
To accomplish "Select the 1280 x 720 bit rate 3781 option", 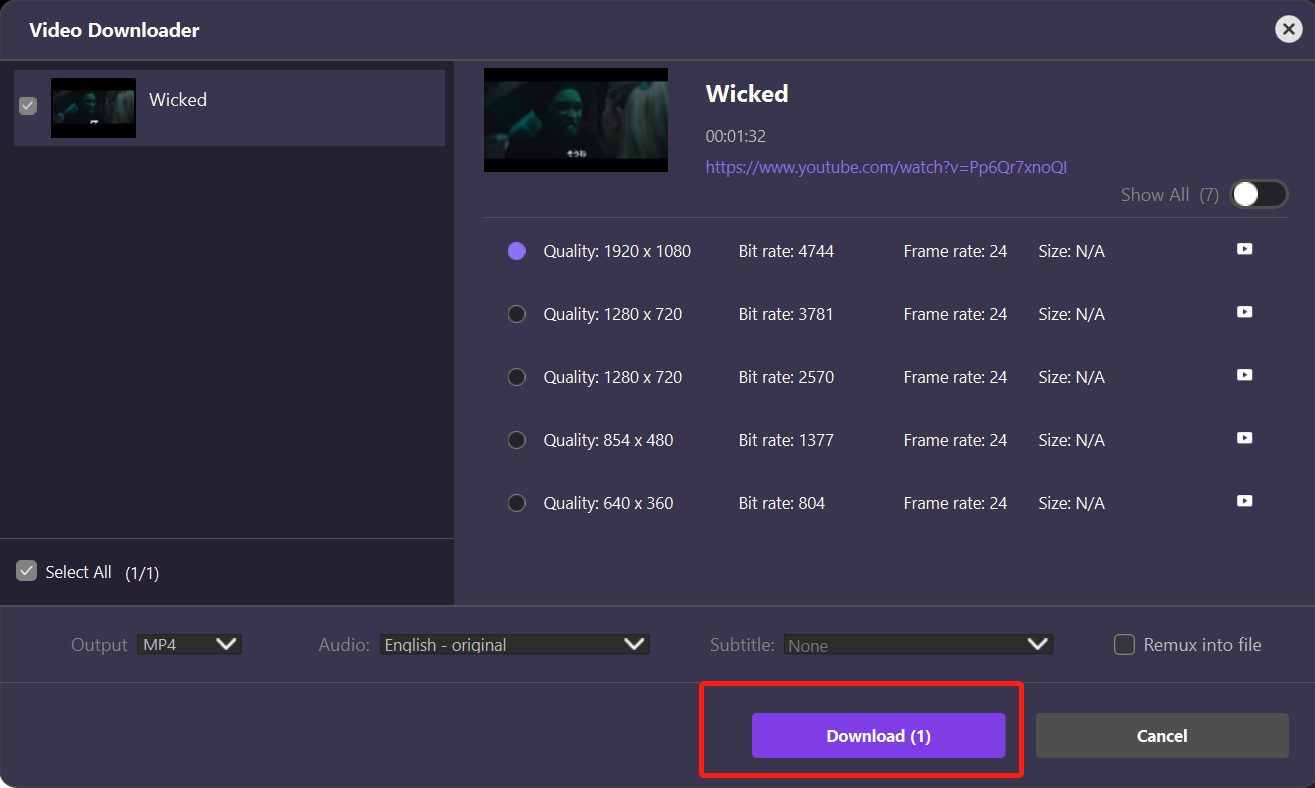I will 517,314.
